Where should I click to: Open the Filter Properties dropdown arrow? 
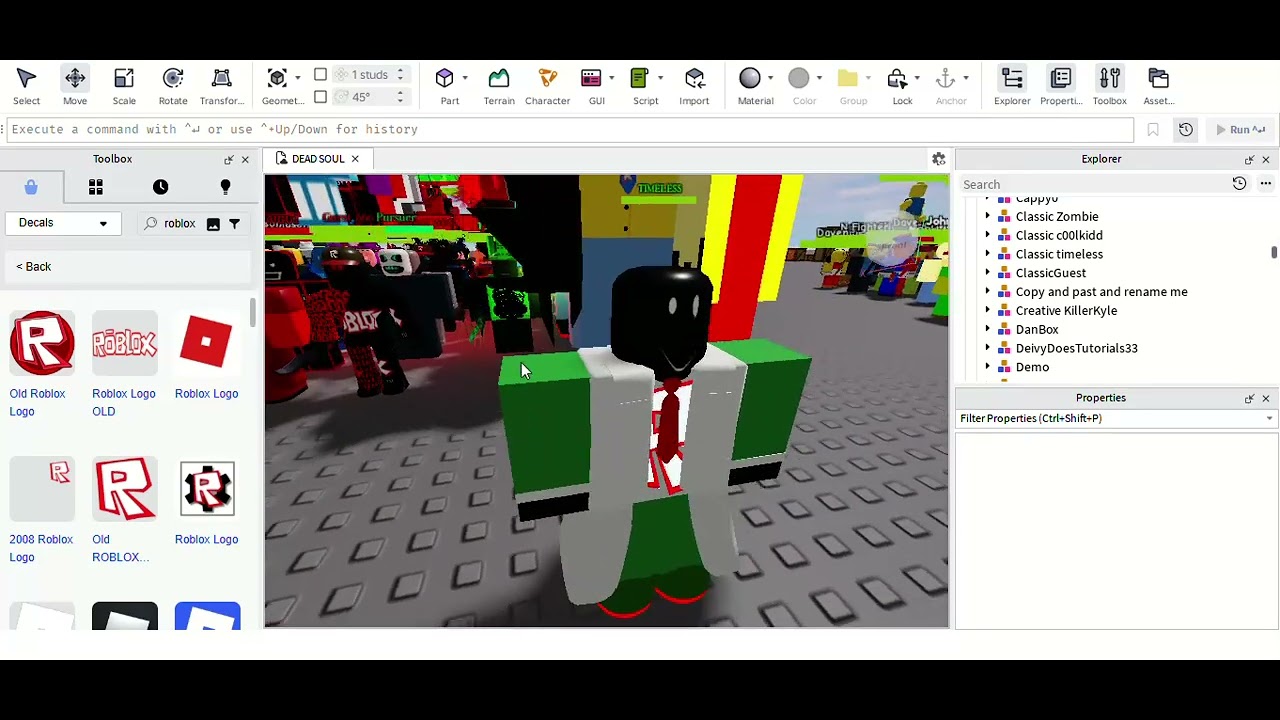point(1269,419)
